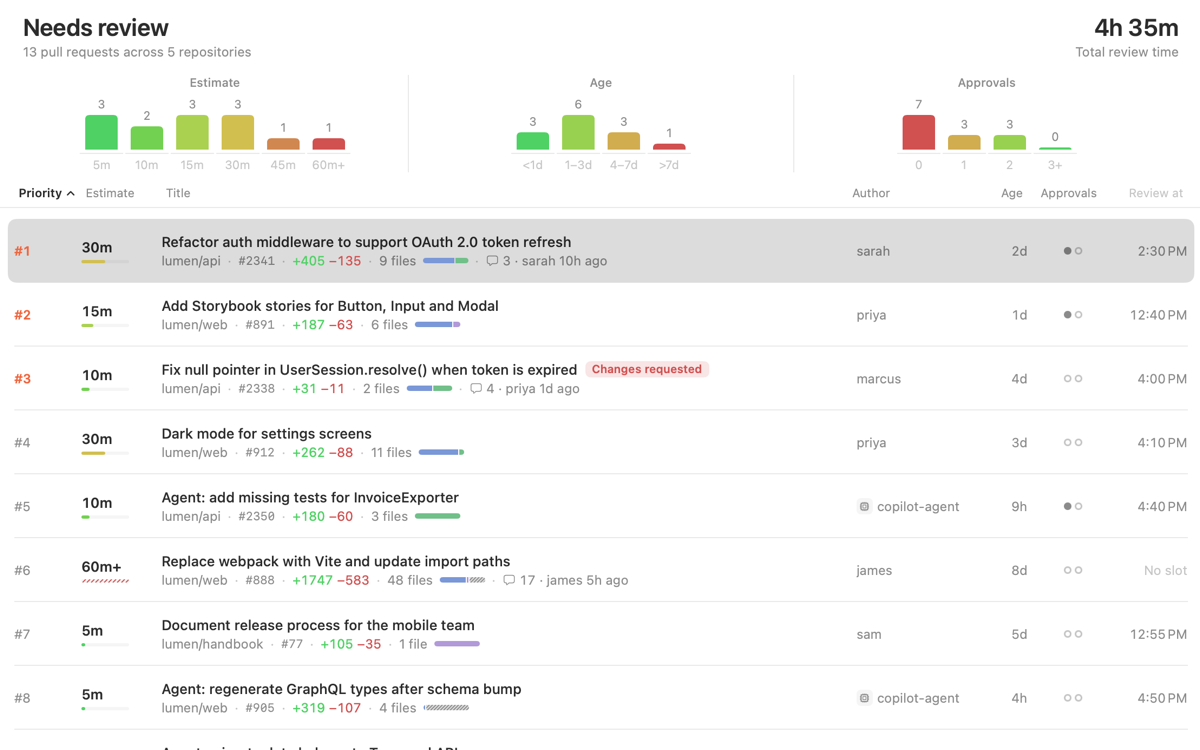Click the 30m estimate progress in row #1
The height and width of the screenshot is (750, 1200).
(105, 262)
